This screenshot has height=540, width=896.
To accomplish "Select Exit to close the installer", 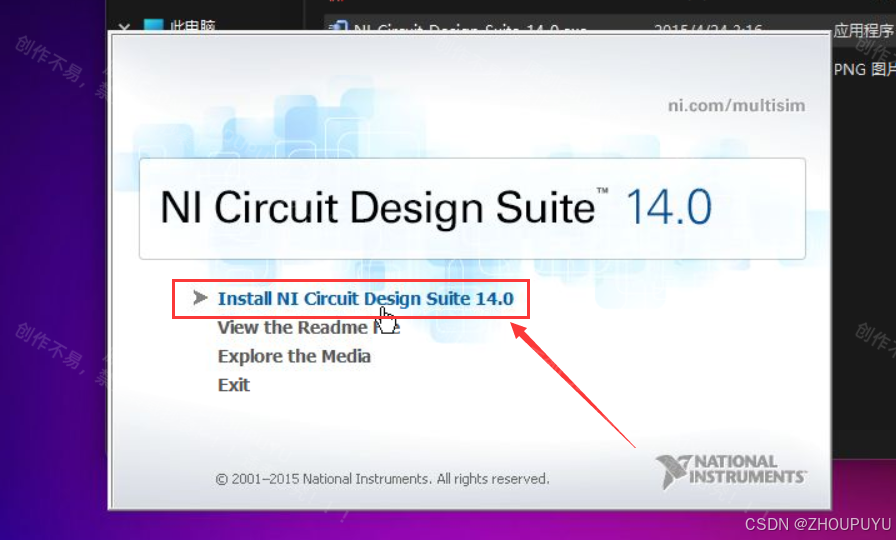I will click(x=234, y=385).
